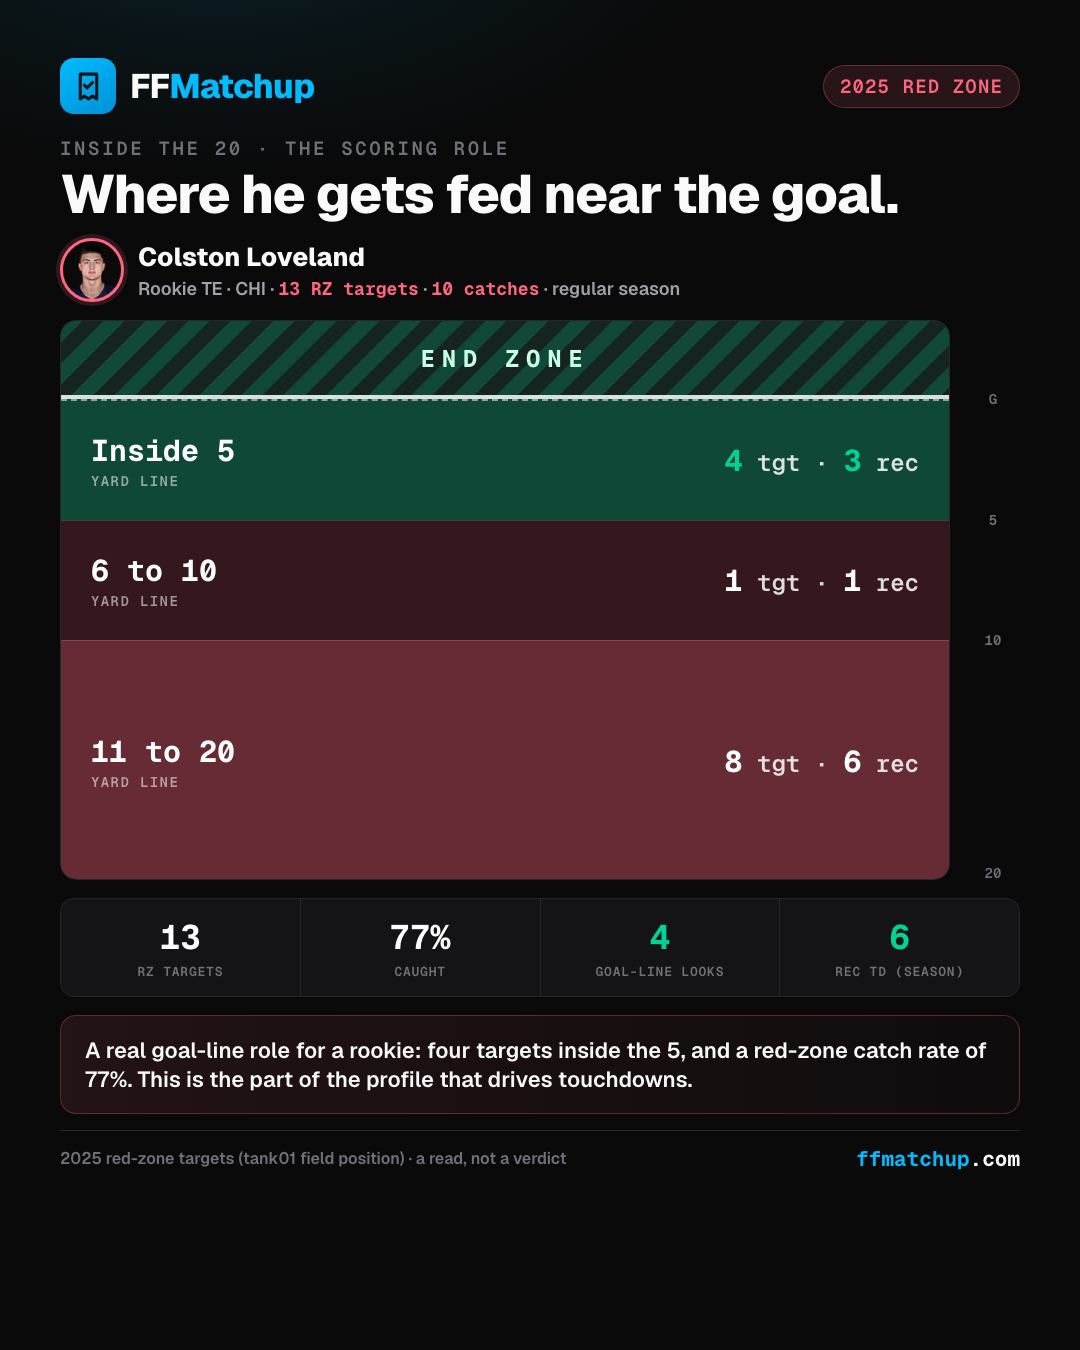
Task: Select the END ZONE striped band
Action: pos(505,359)
